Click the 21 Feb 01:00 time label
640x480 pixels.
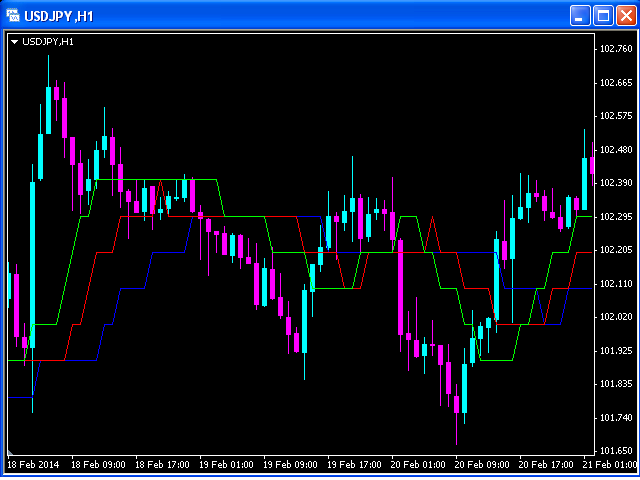(x=610, y=464)
